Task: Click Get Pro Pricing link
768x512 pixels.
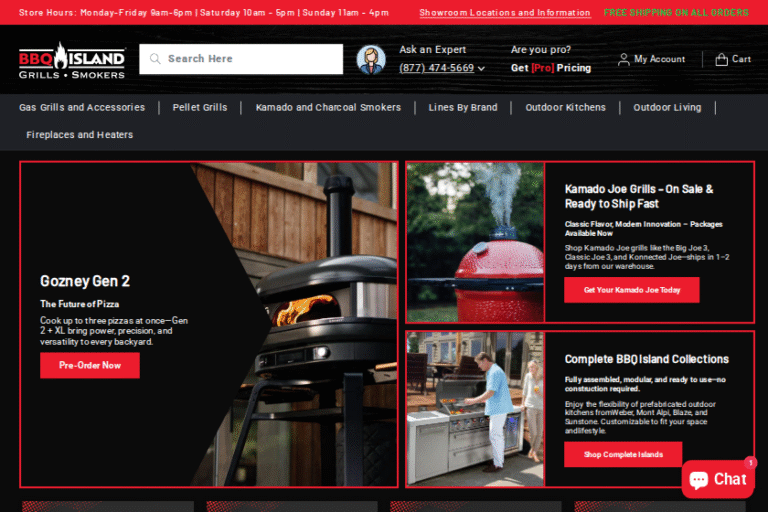Action: (x=550, y=68)
